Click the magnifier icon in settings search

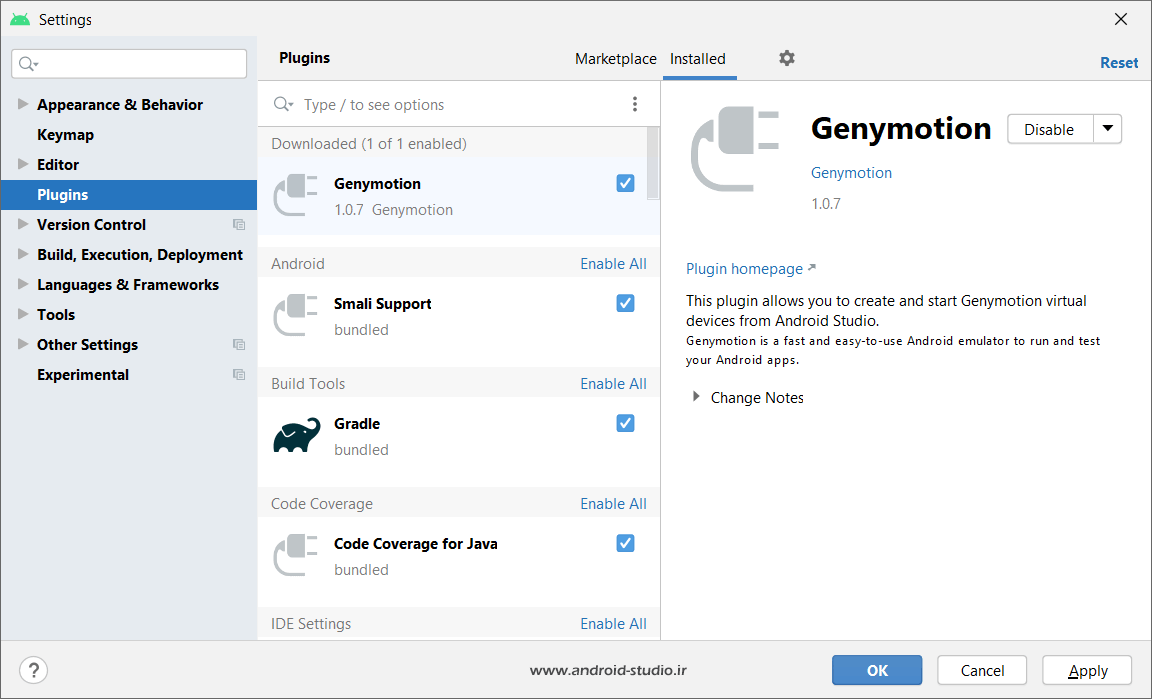tap(27, 64)
